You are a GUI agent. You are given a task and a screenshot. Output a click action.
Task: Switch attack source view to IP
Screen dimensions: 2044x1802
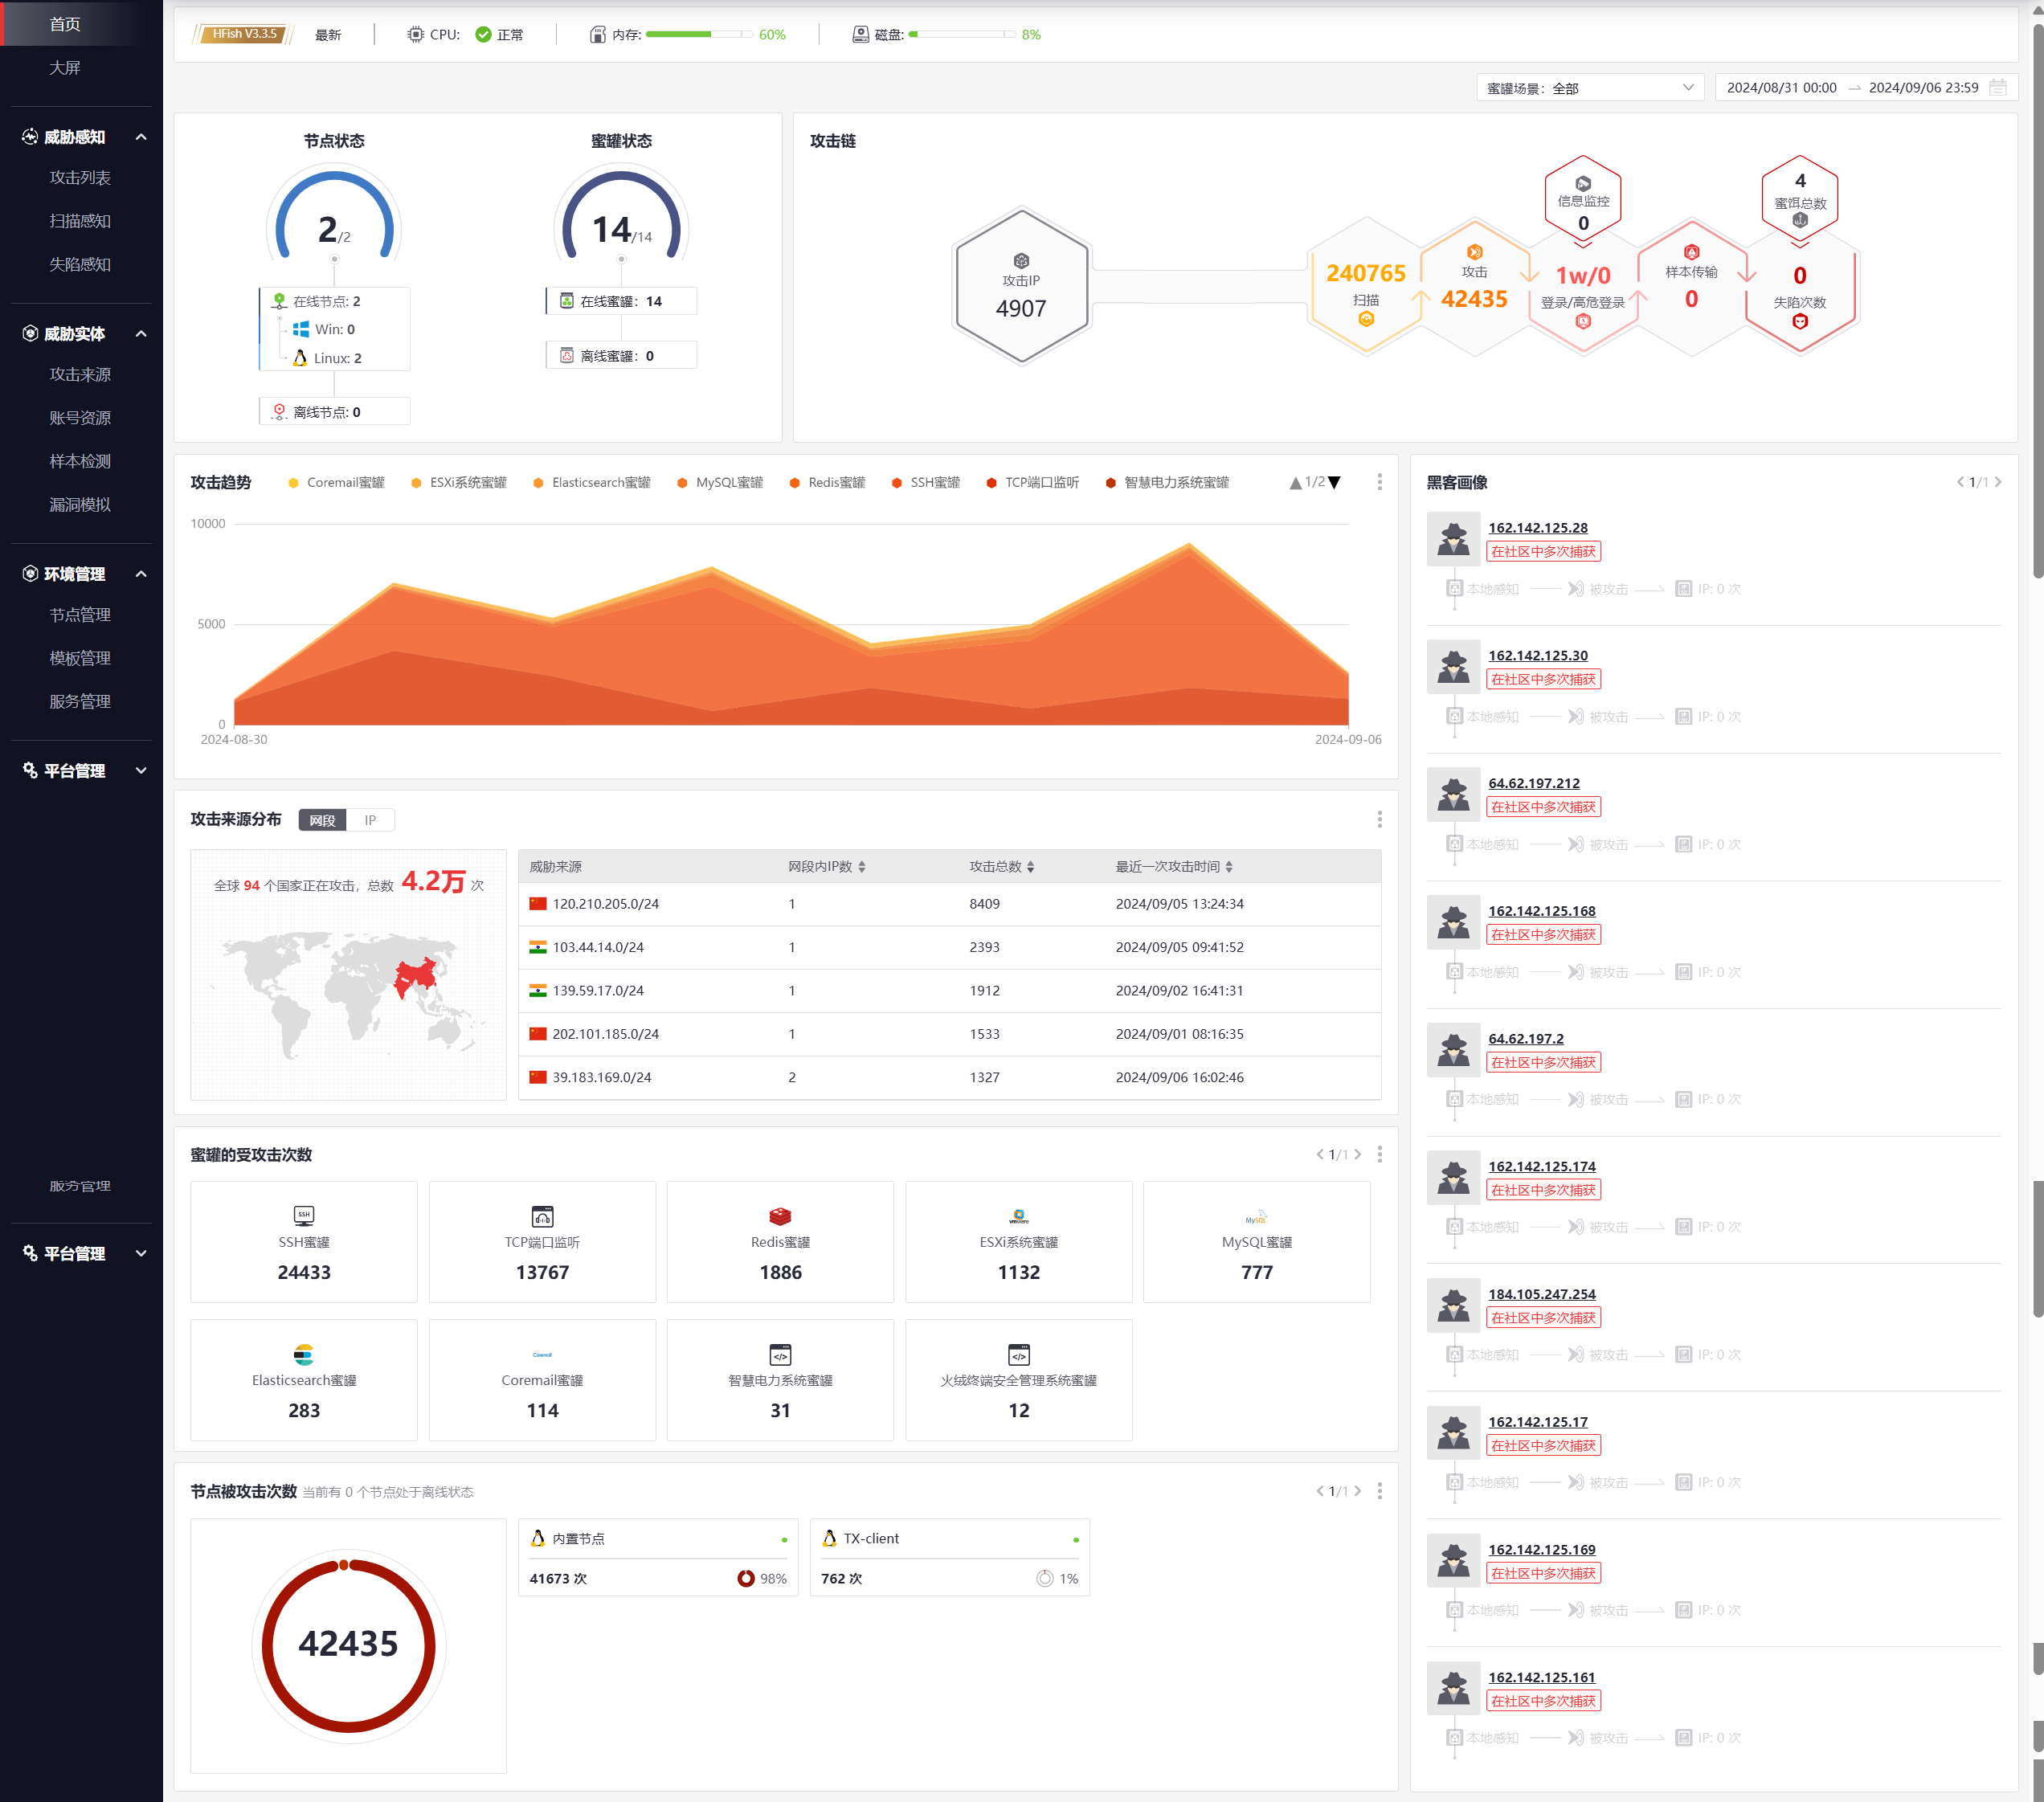(370, 820)
